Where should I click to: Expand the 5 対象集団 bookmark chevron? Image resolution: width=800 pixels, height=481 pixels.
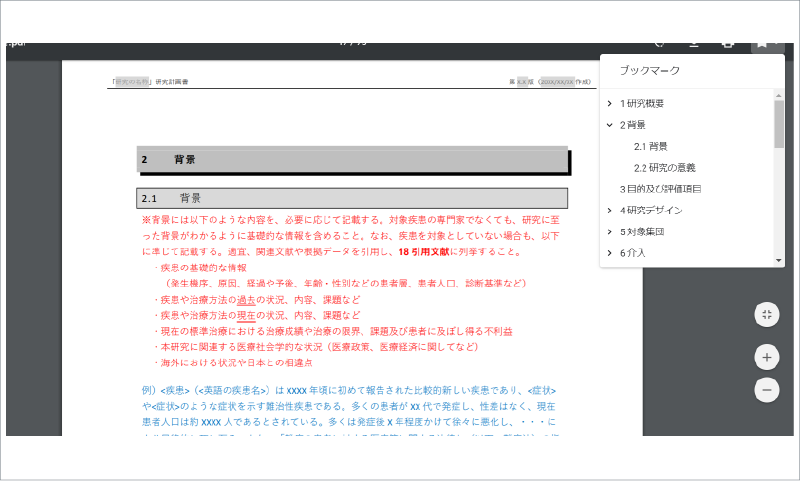[609, 232]
